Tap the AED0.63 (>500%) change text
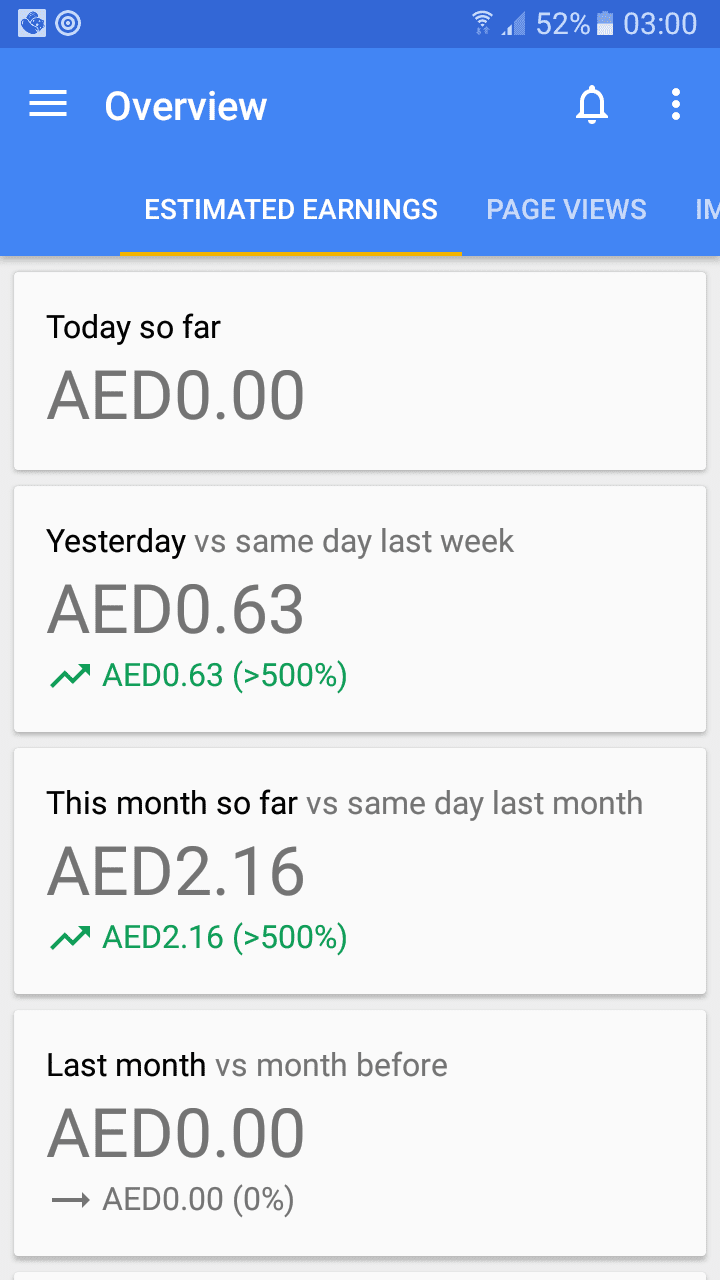 coord(225,677)
